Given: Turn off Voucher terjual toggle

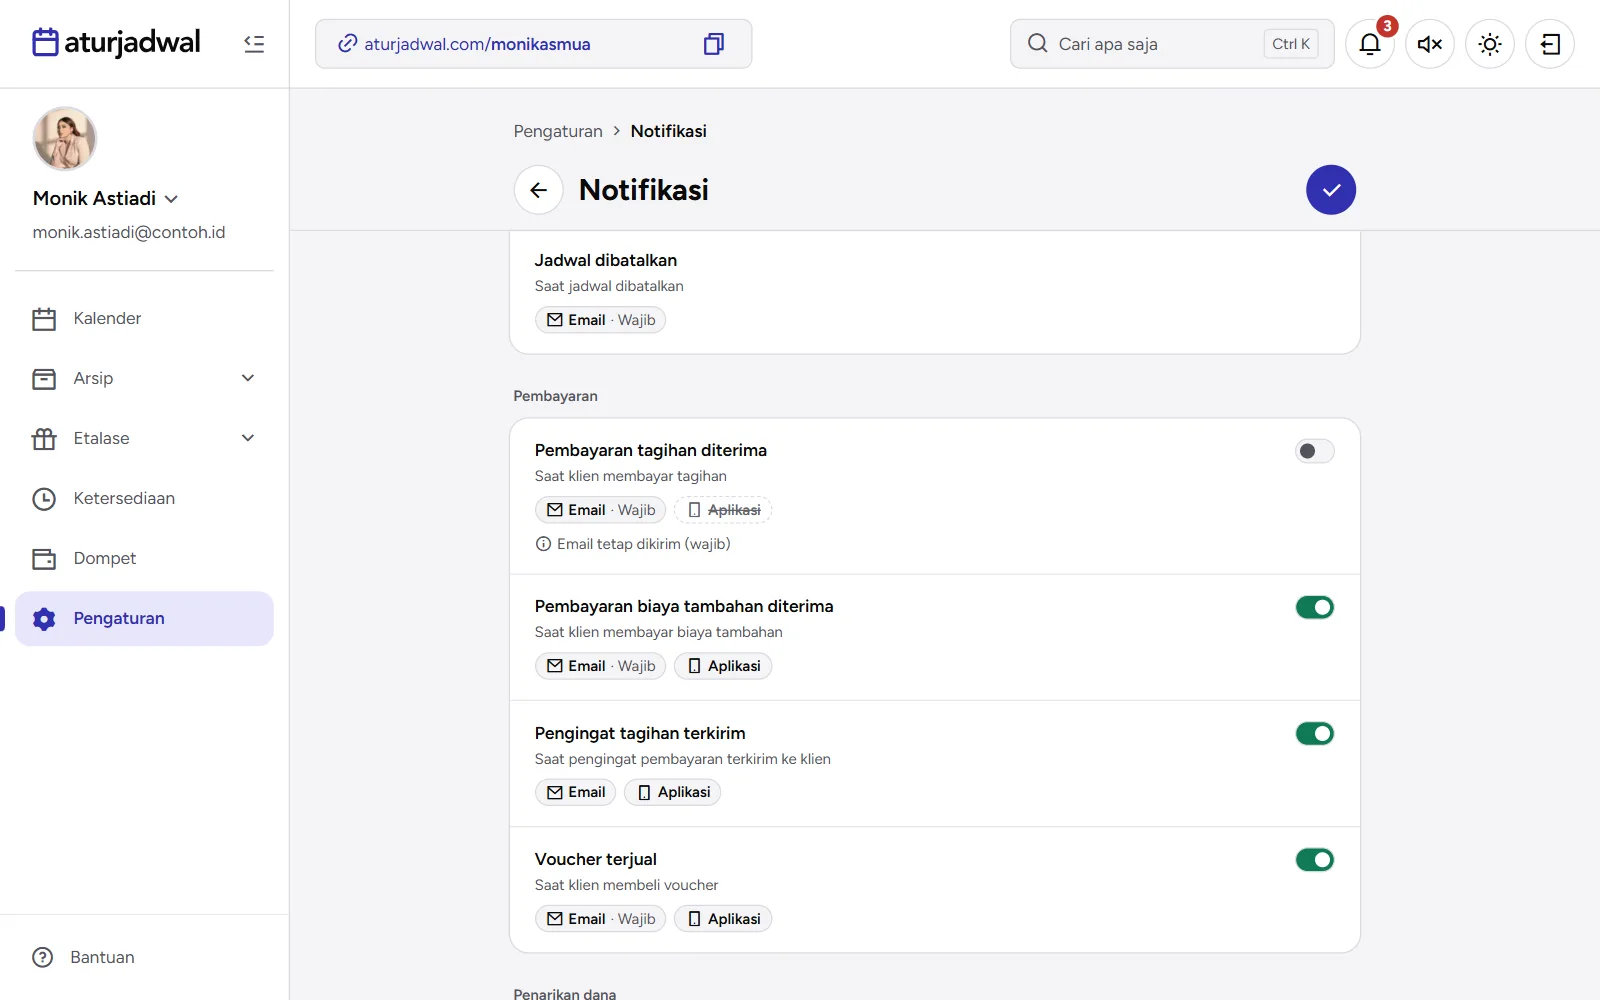Looking at the screenshot, I should pos(1315,860).
